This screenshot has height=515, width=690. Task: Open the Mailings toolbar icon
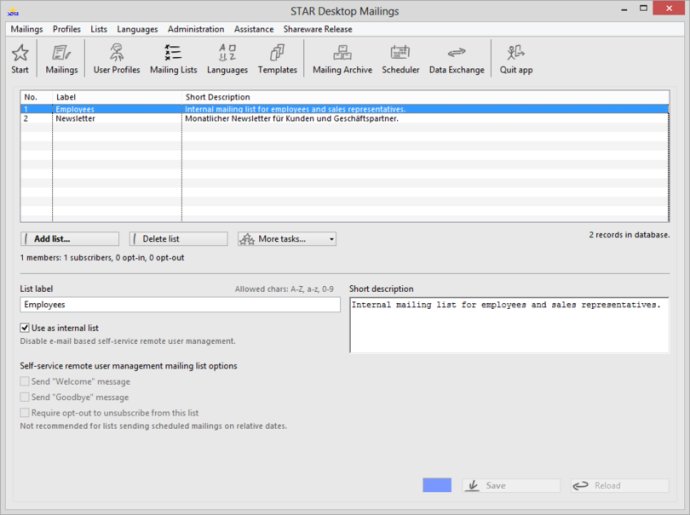[x=62, y=59]
